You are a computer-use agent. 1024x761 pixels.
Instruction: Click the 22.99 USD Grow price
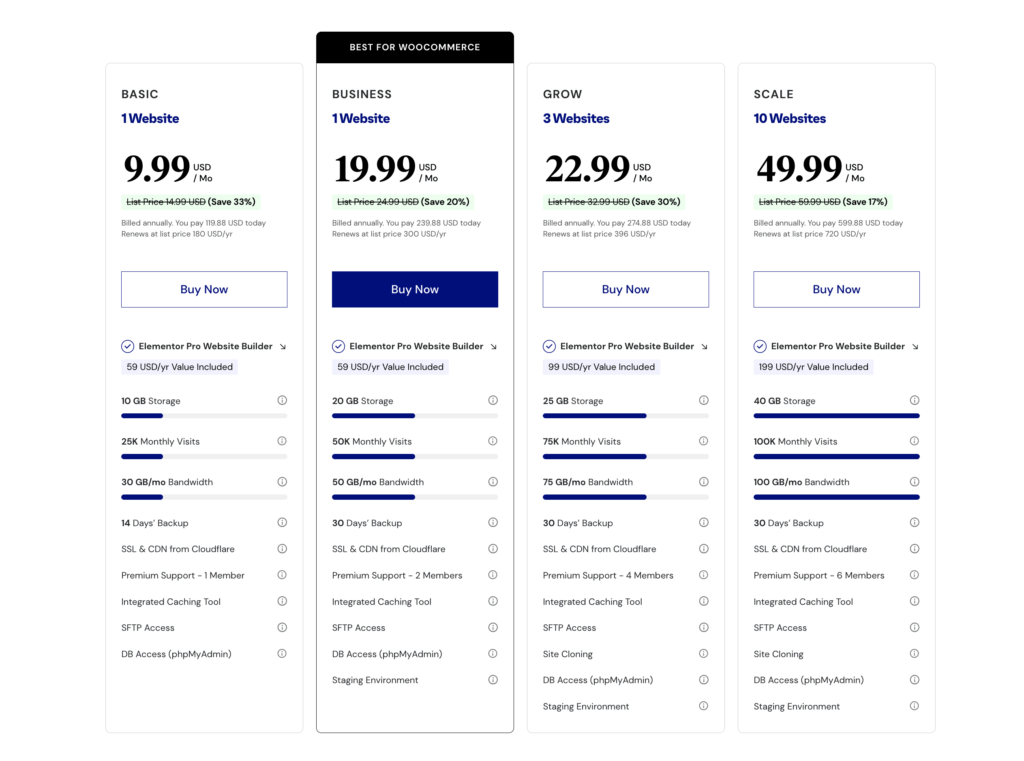[x=588, y=169]
